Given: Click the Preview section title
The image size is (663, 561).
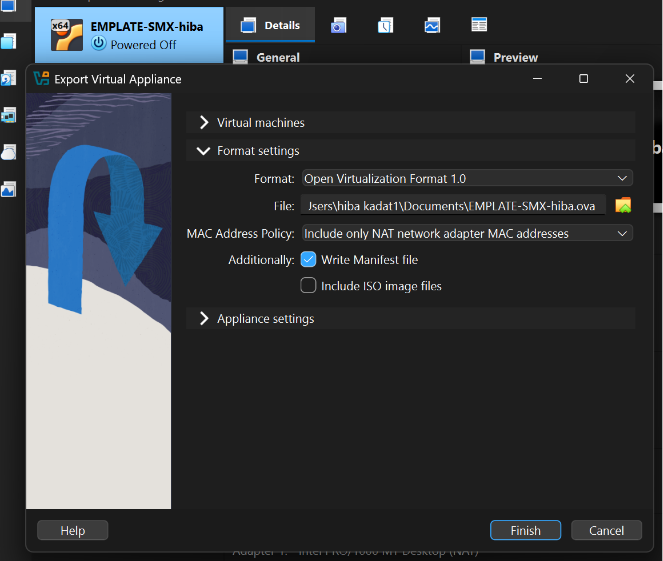Looking at the screenshot, I should point(515,57).
